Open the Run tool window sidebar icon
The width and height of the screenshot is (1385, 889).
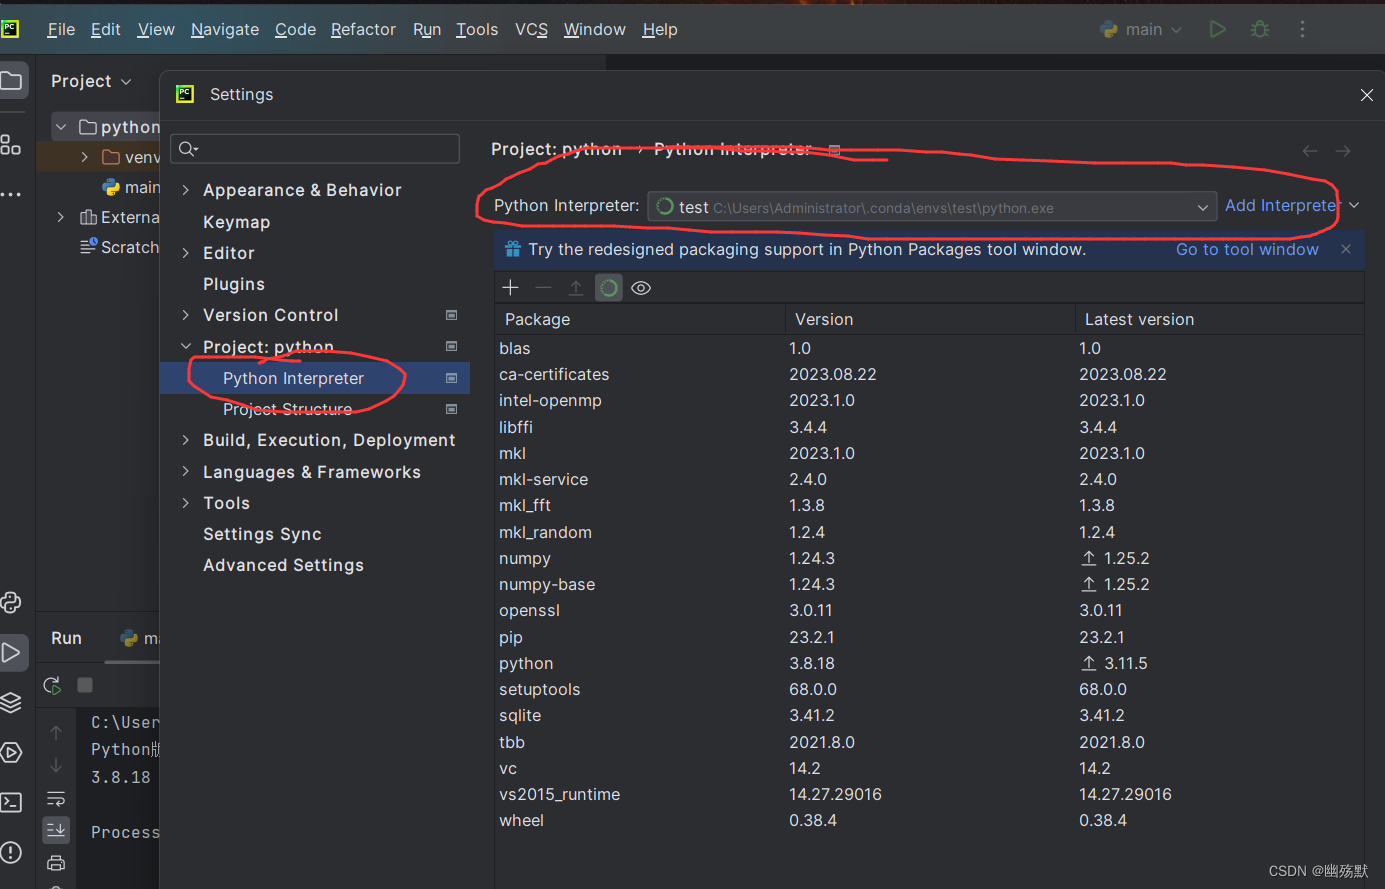[x=11, y=653]
